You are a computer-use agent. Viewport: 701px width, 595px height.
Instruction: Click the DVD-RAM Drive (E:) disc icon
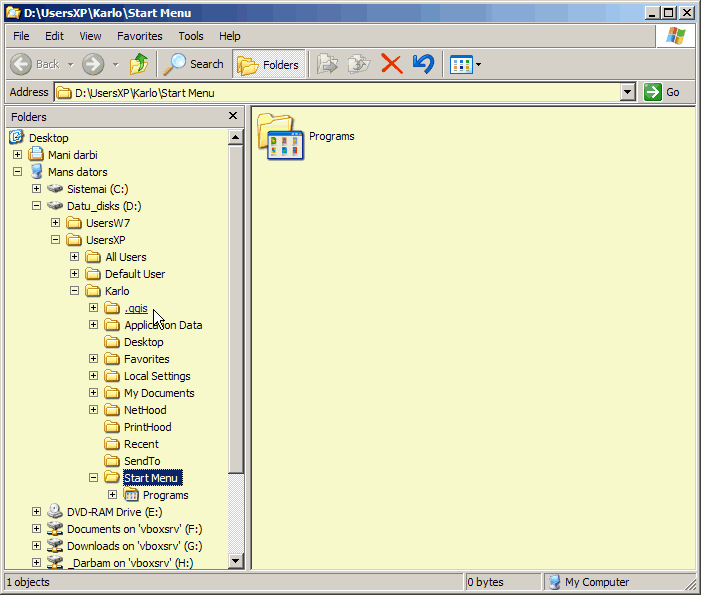click(55, 511)
